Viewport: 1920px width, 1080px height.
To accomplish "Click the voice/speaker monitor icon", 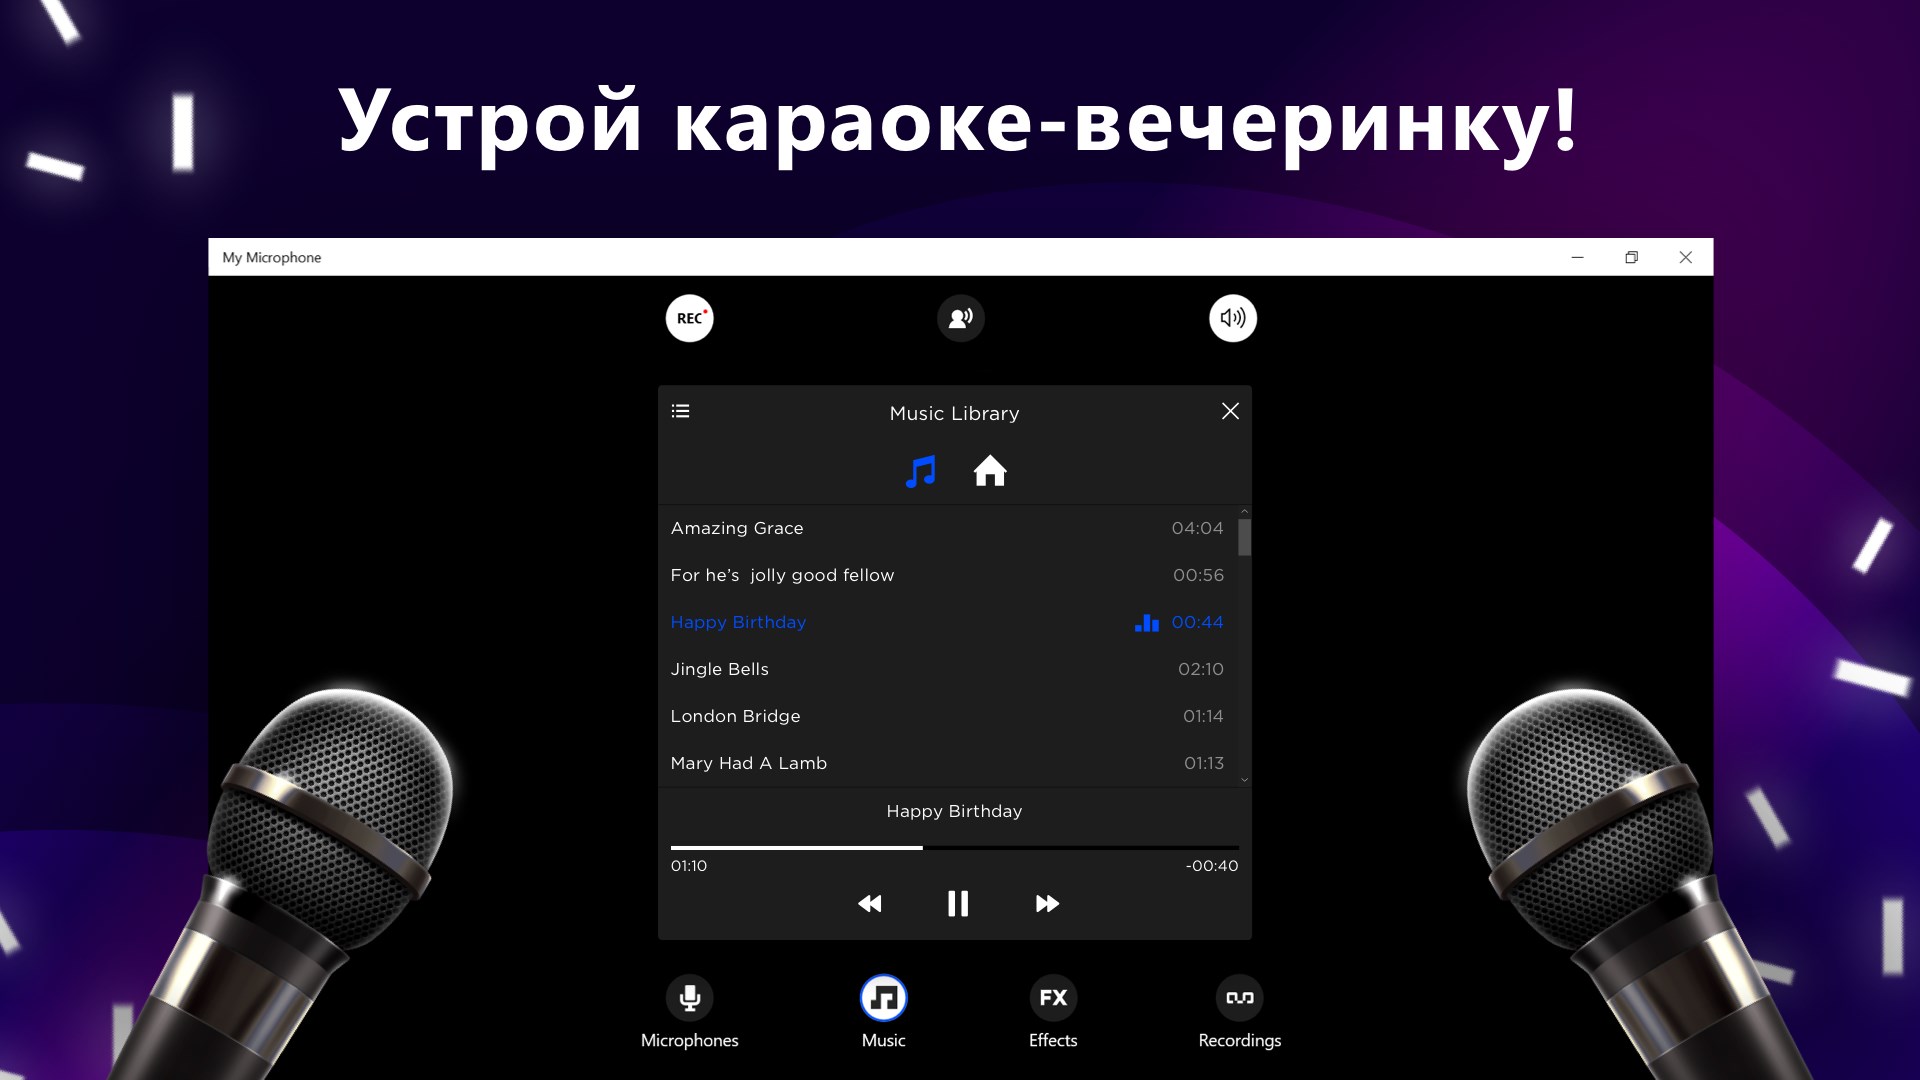I will click(x=960, y=316).
